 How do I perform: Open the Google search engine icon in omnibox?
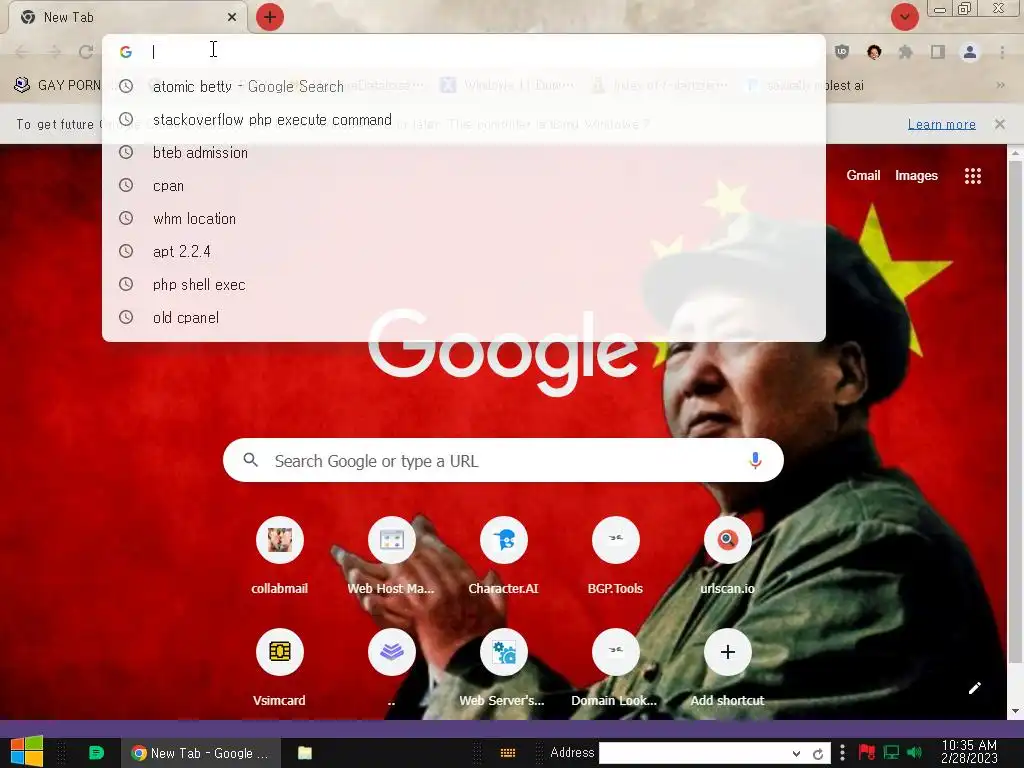pos(126,52)
